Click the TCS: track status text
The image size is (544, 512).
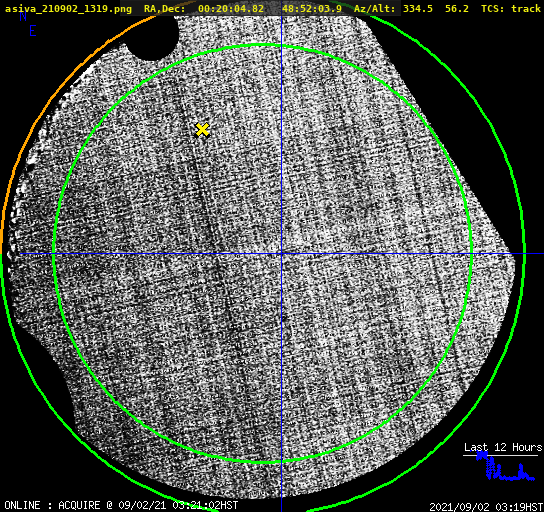click(511, 9)
